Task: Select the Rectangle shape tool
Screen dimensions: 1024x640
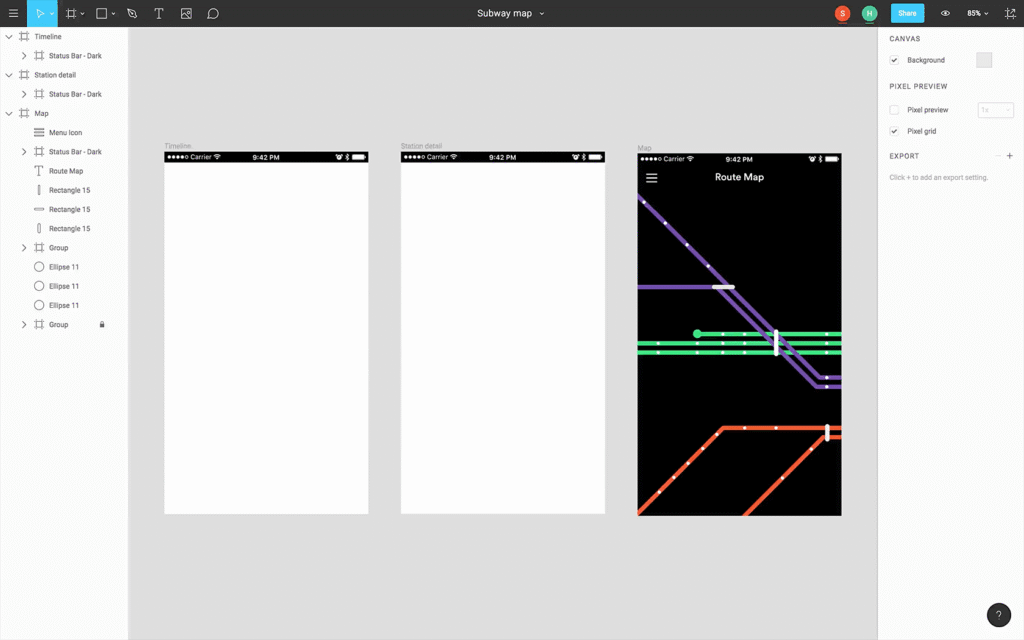Action: [101, 13]
